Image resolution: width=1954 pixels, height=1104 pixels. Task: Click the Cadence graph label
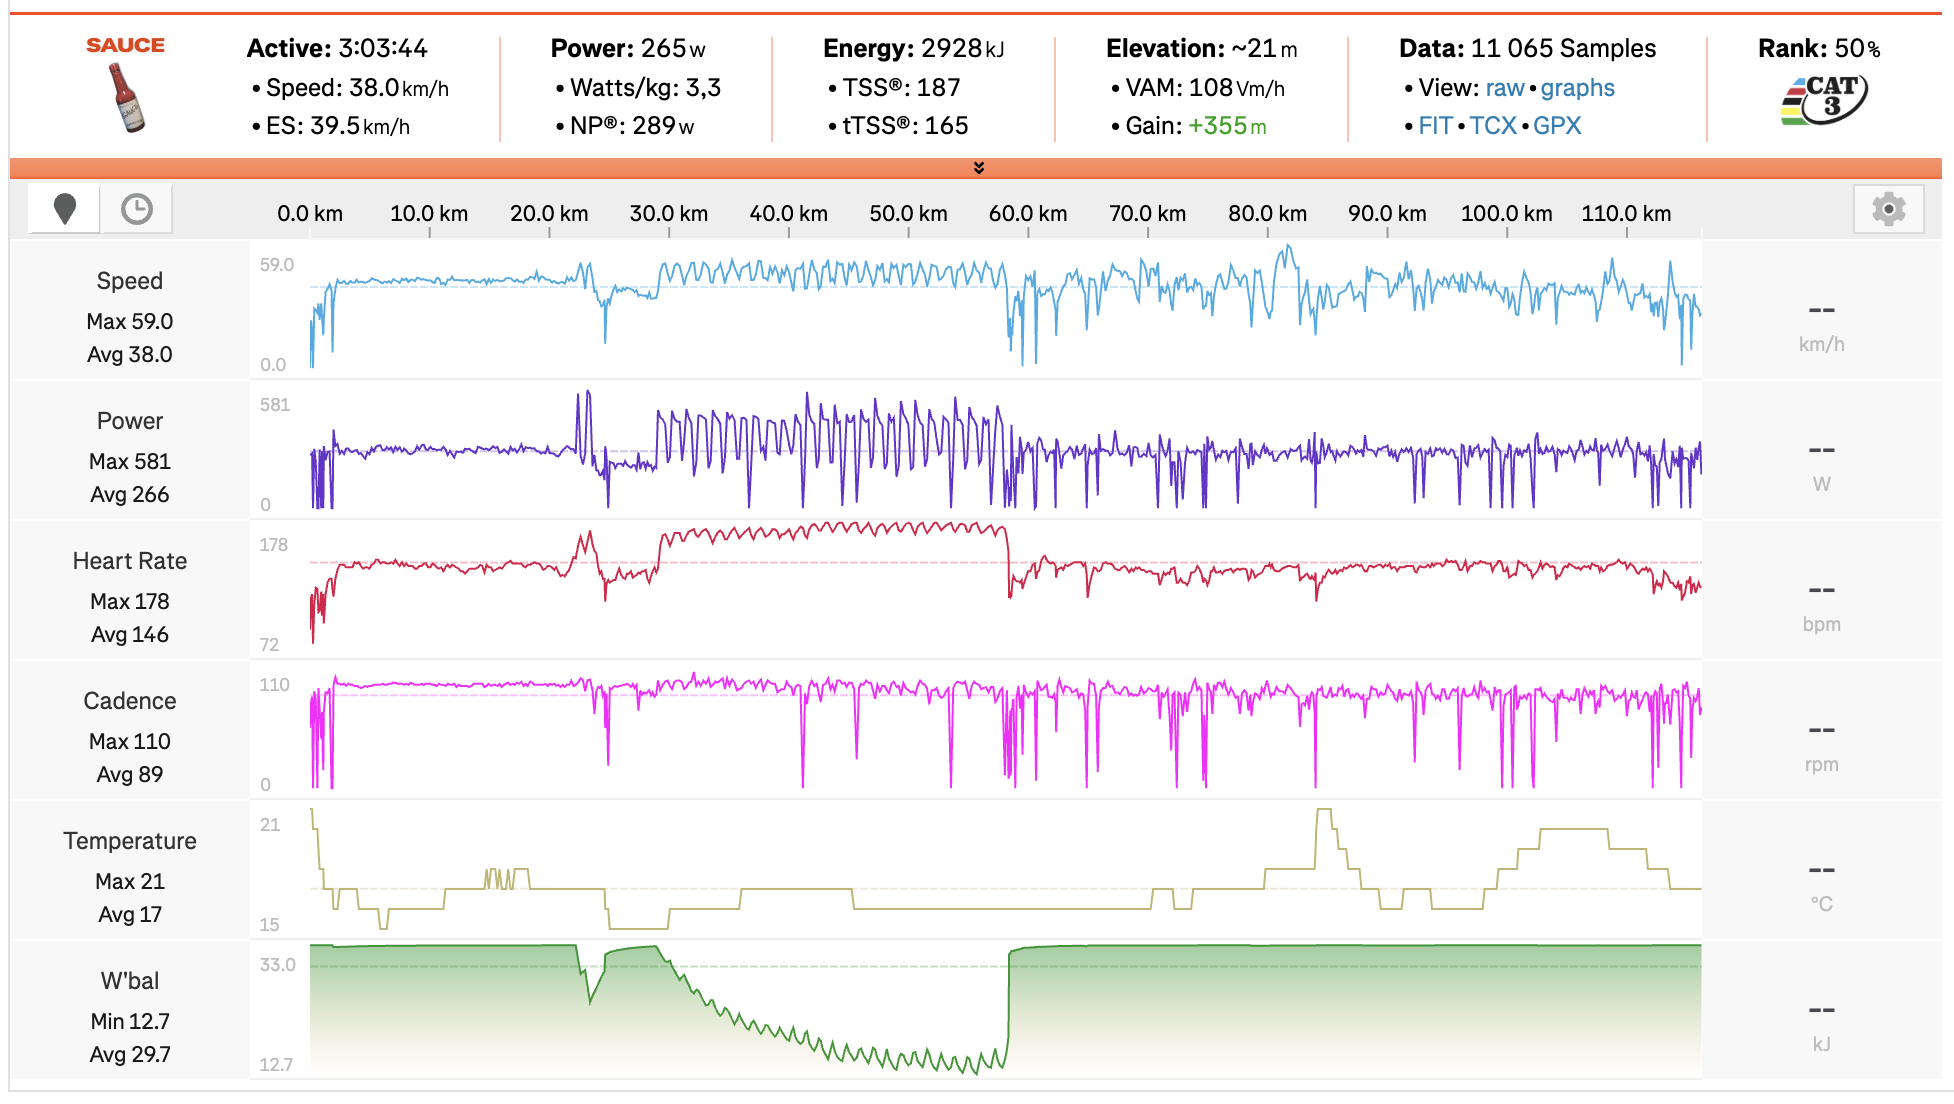[130, 701]
